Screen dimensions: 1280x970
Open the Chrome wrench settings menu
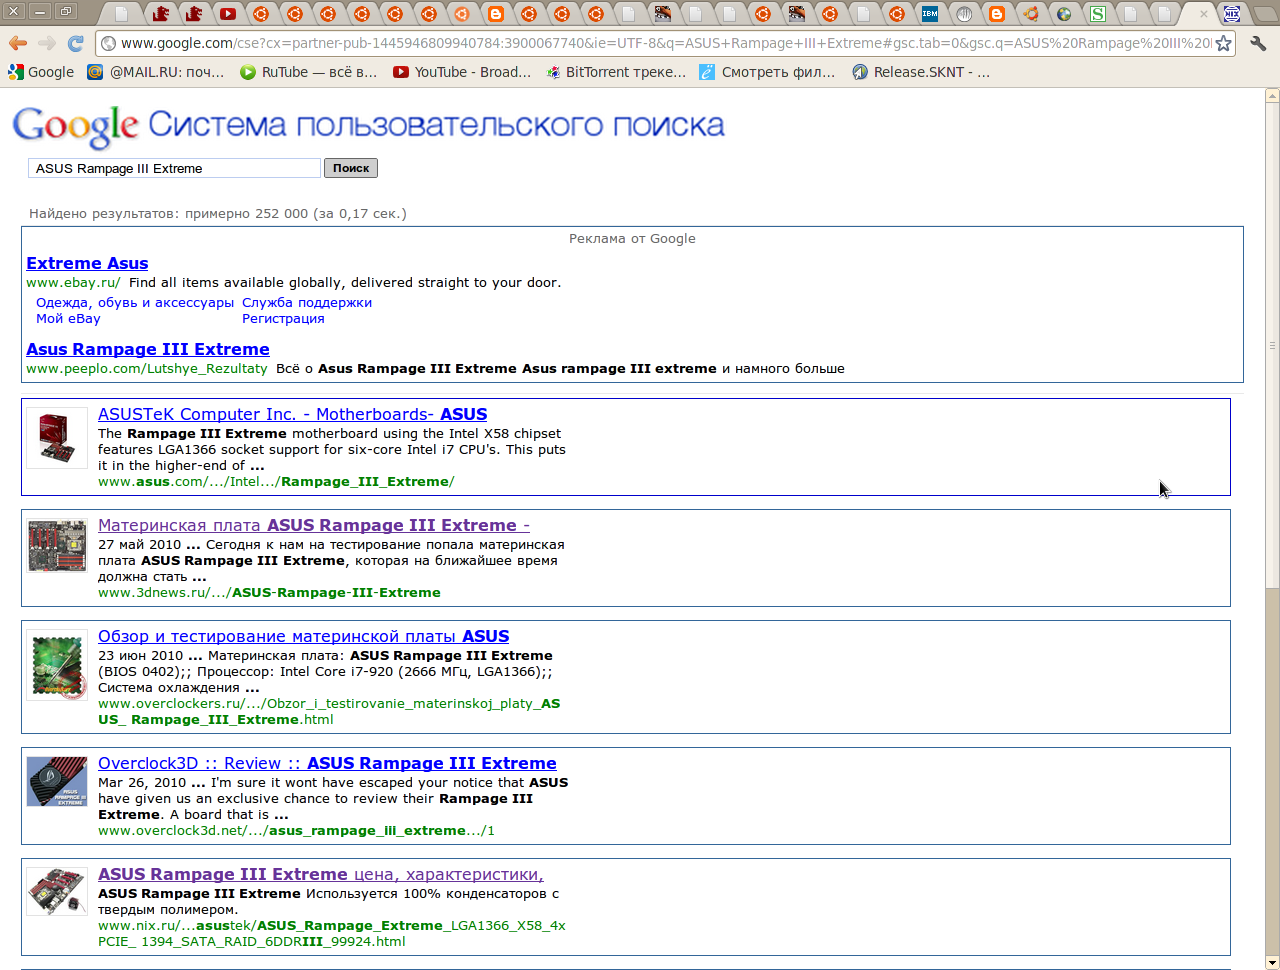(1258, 44)
